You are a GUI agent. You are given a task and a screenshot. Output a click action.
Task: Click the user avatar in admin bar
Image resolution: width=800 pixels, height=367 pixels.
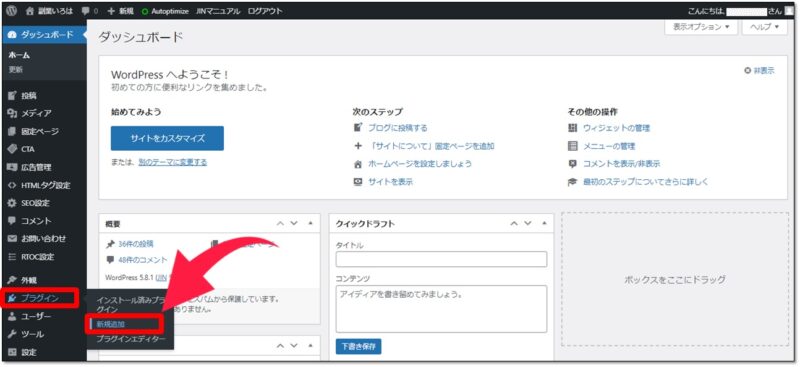click(789, 11)
